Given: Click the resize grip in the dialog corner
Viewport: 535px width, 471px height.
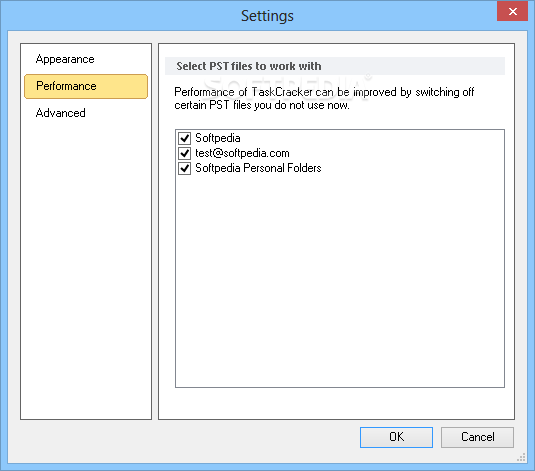Looking at the screenshot, I should click(x=521, y=457).
